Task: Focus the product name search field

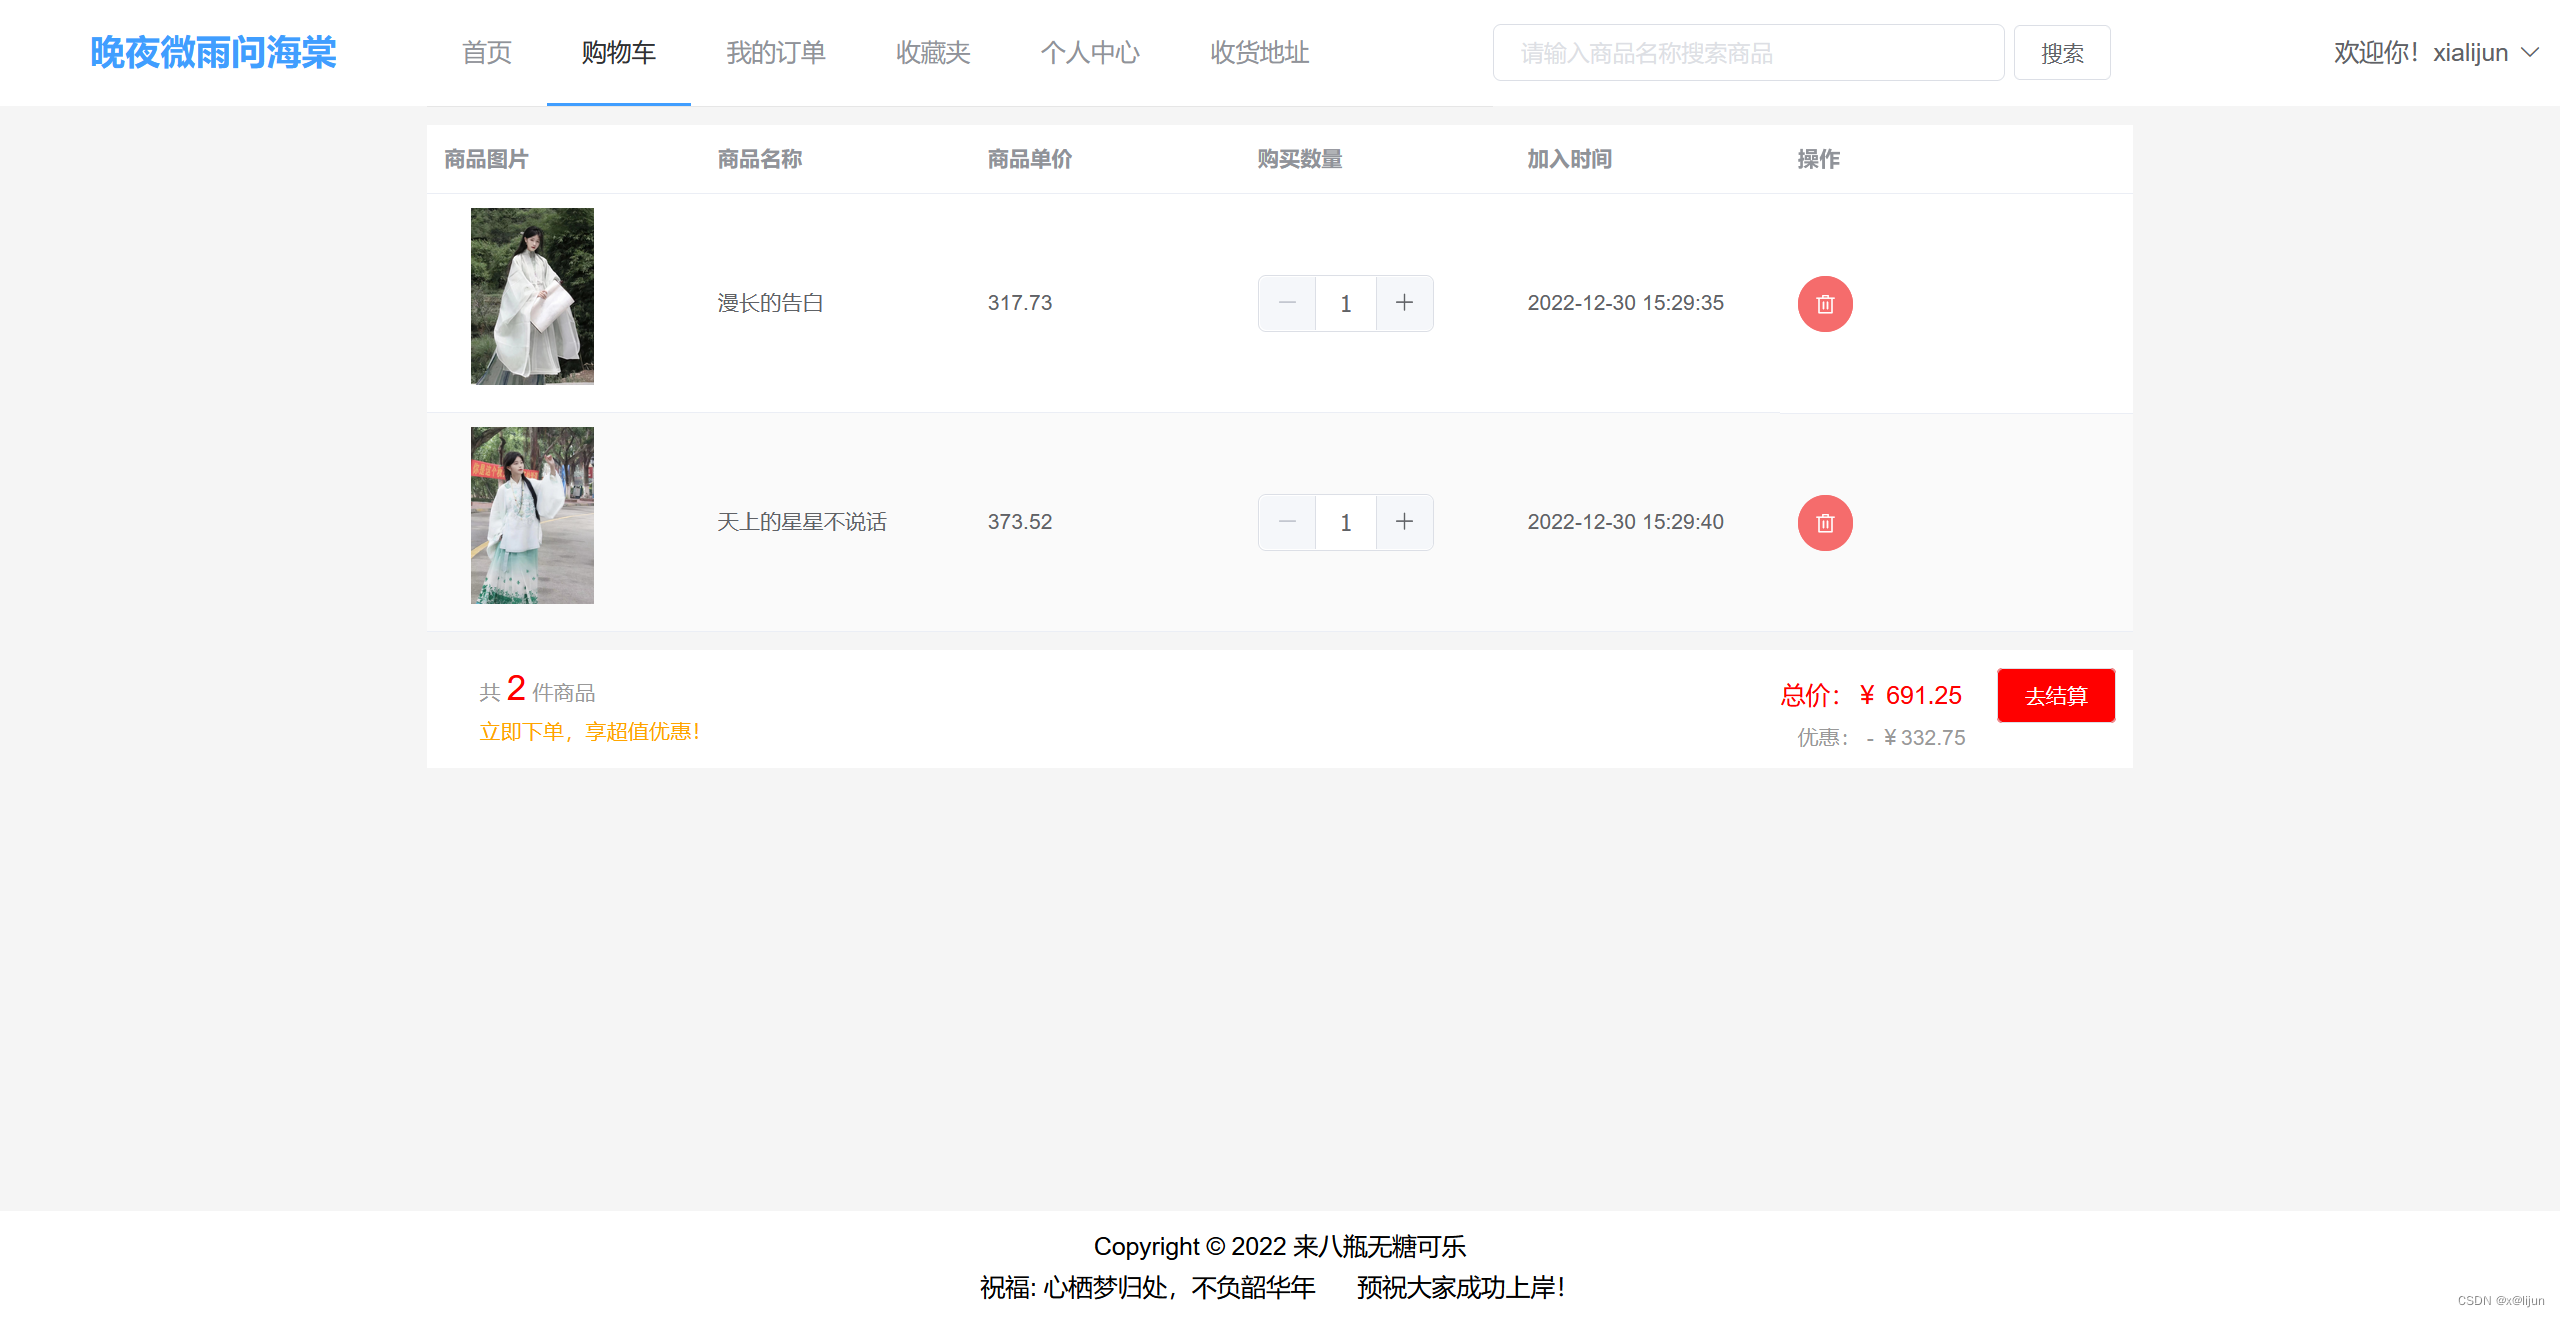Action: pyautogui.click(x=1747, y=53)
